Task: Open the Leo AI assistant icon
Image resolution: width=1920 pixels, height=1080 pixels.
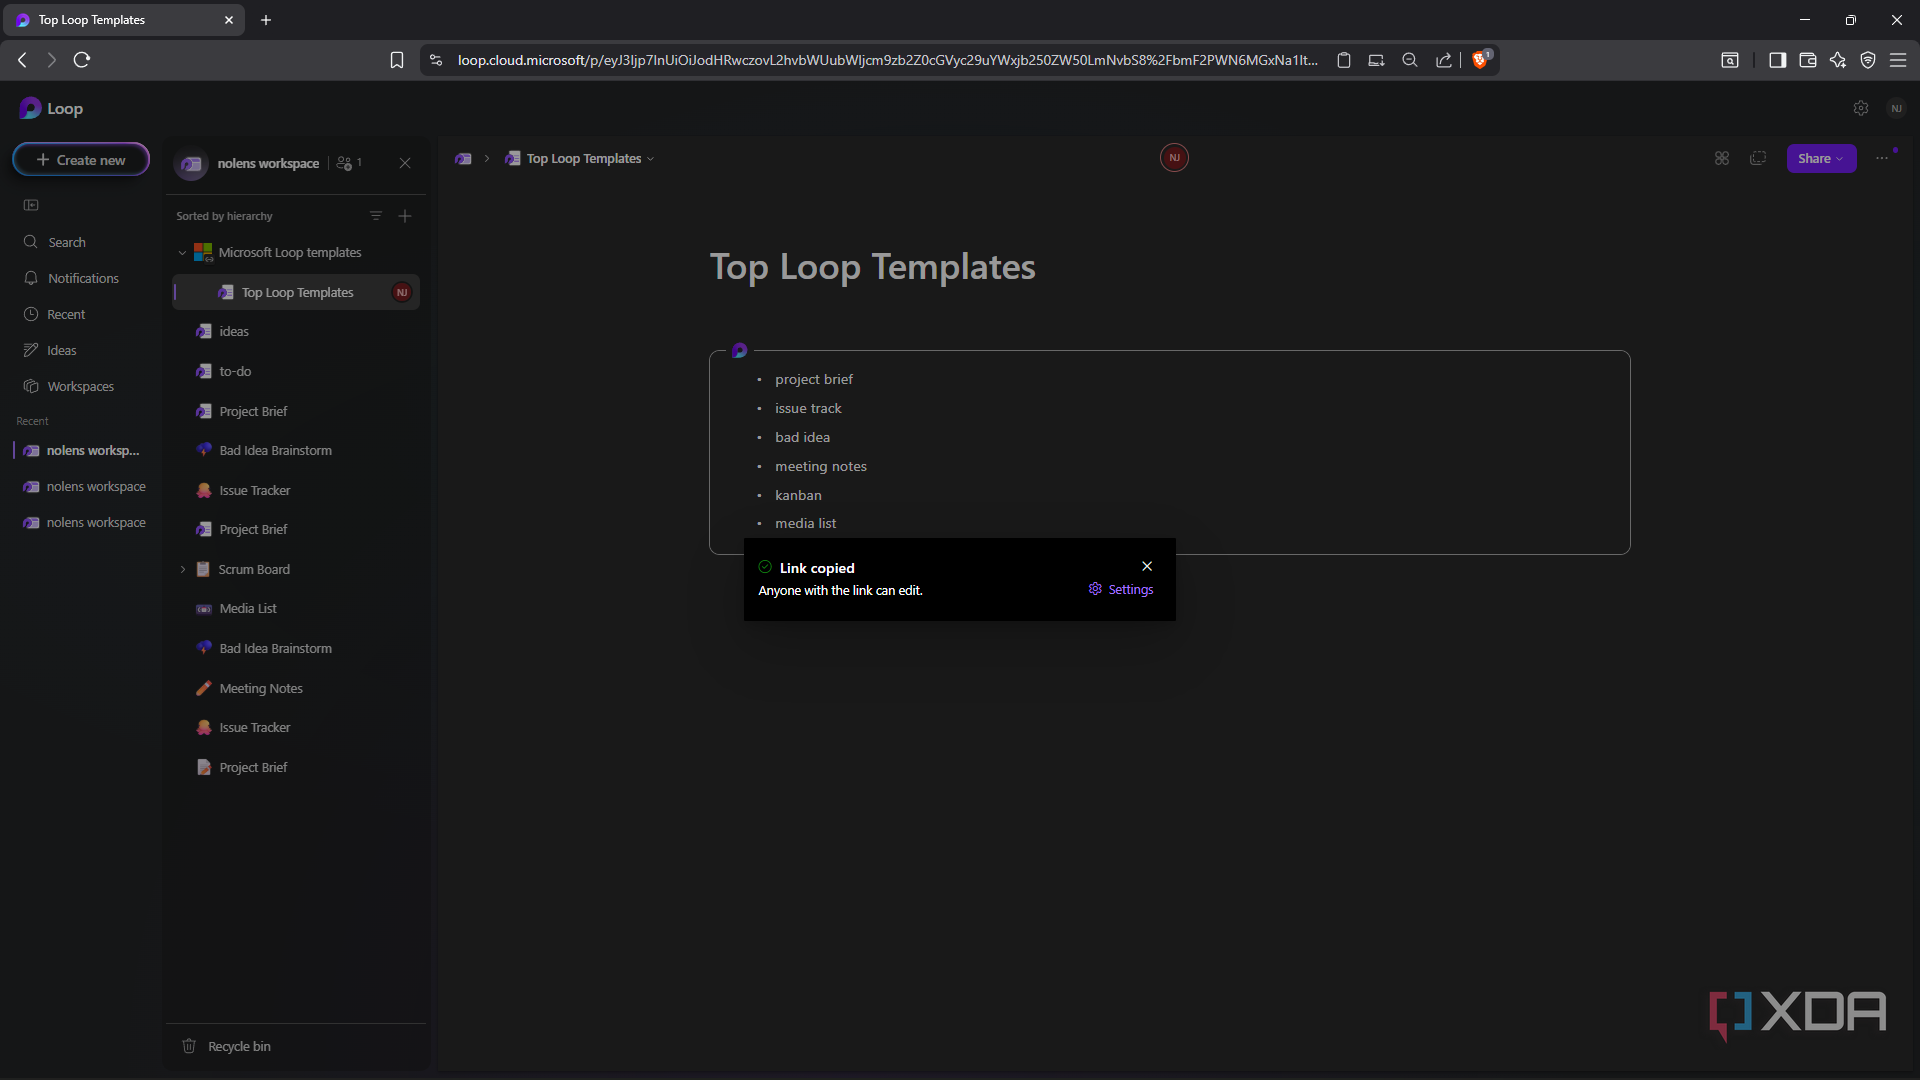Action: (x=1837, y=60)
